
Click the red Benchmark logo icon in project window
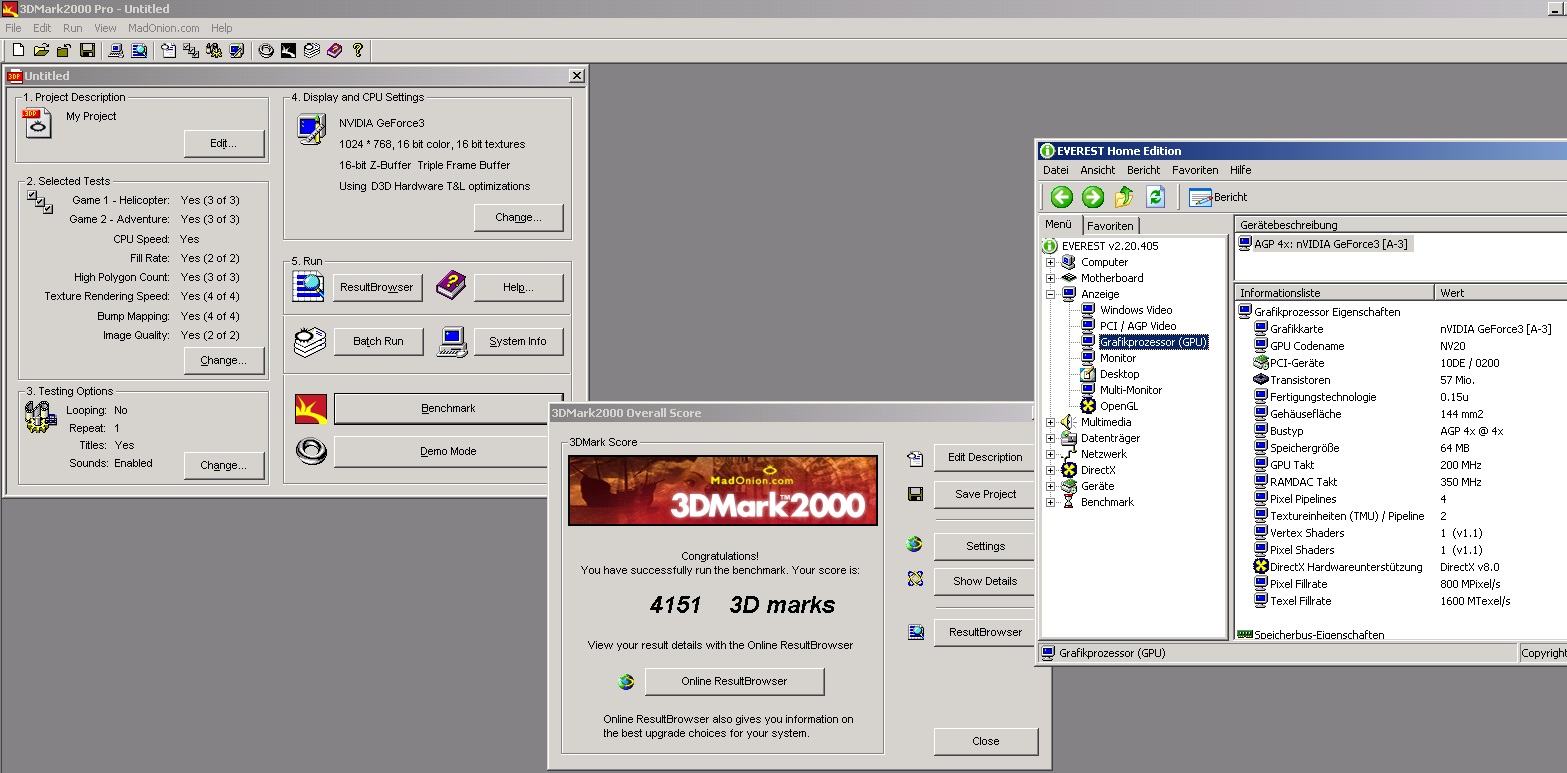click(x=311, y=408)
